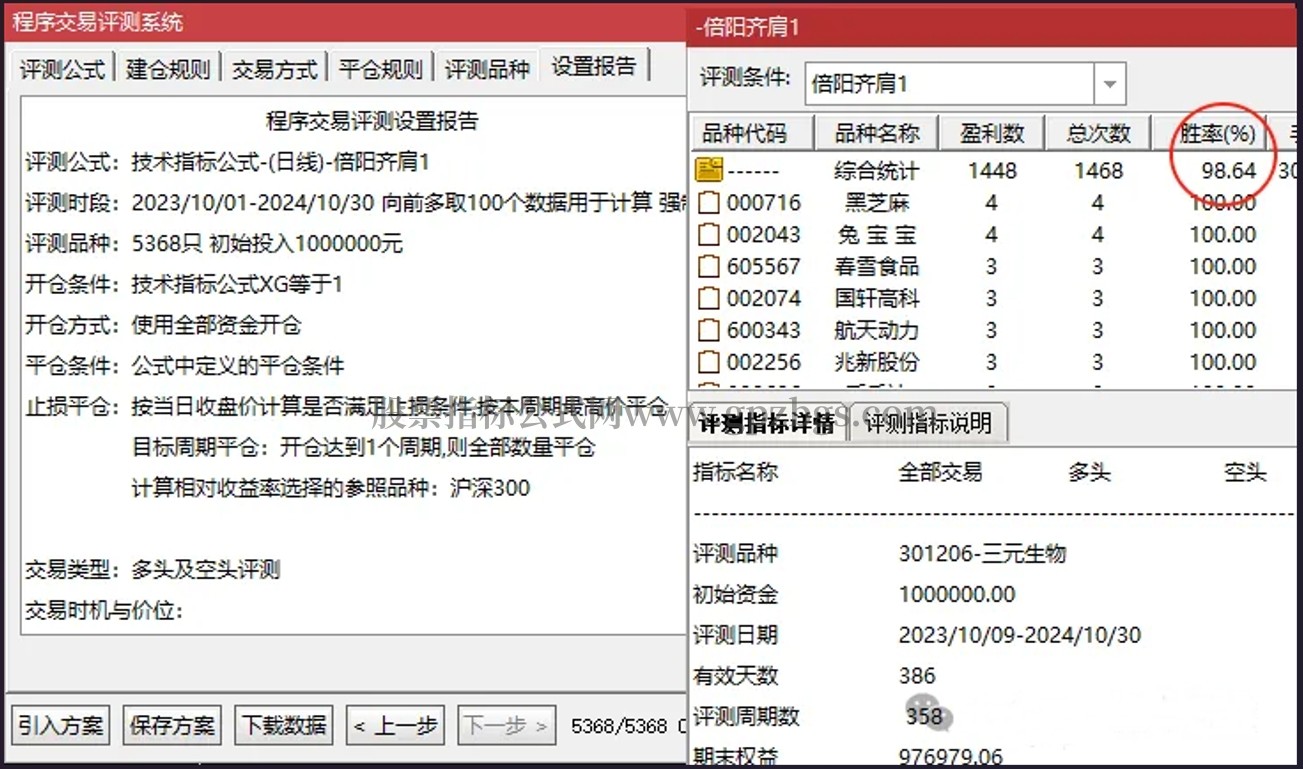Screen dimensions: 1303x769
Task: Select stock code 605567
Action: click(x=764, y=267)
